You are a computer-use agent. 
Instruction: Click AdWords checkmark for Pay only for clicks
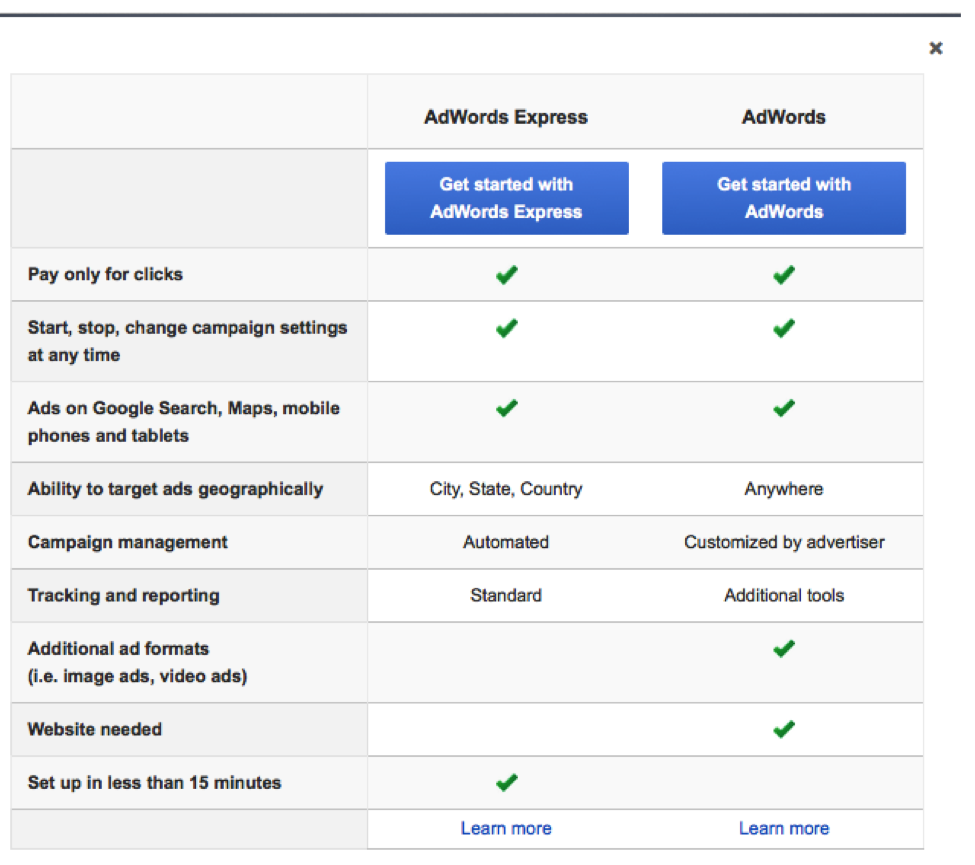click(x=783, y=274)
